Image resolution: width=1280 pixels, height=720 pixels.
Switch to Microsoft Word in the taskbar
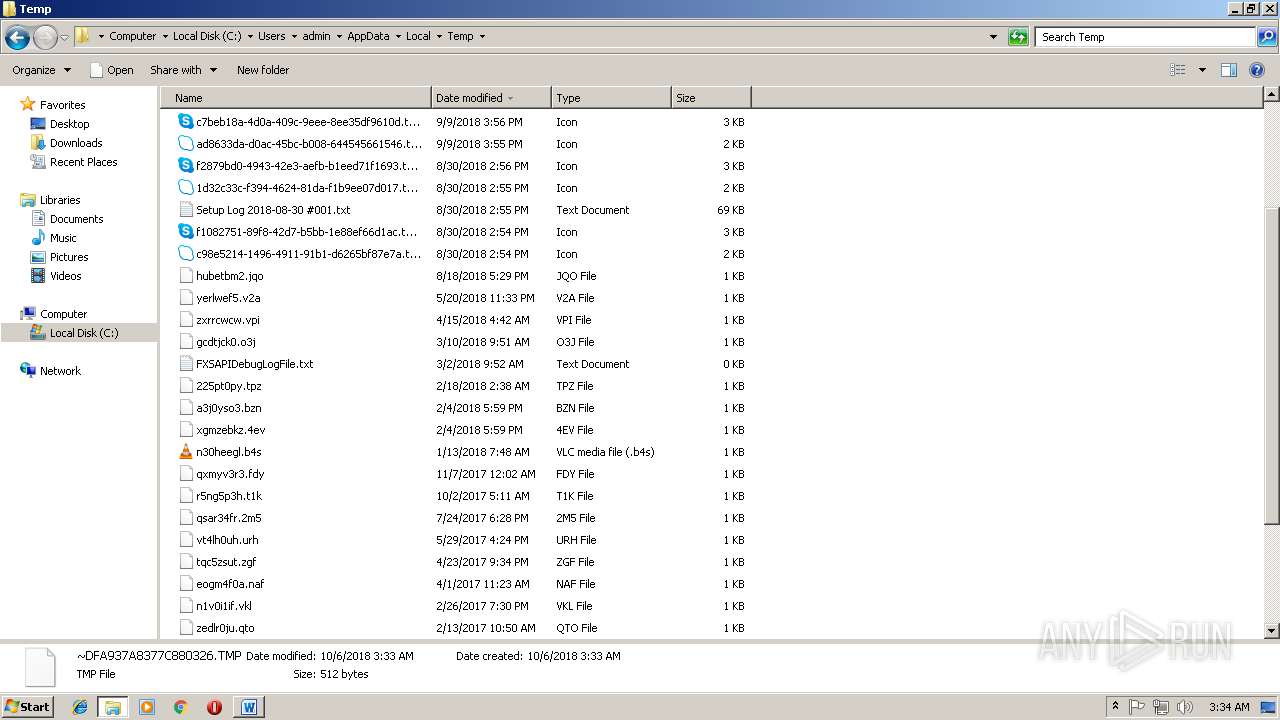[x=249, y=706]
